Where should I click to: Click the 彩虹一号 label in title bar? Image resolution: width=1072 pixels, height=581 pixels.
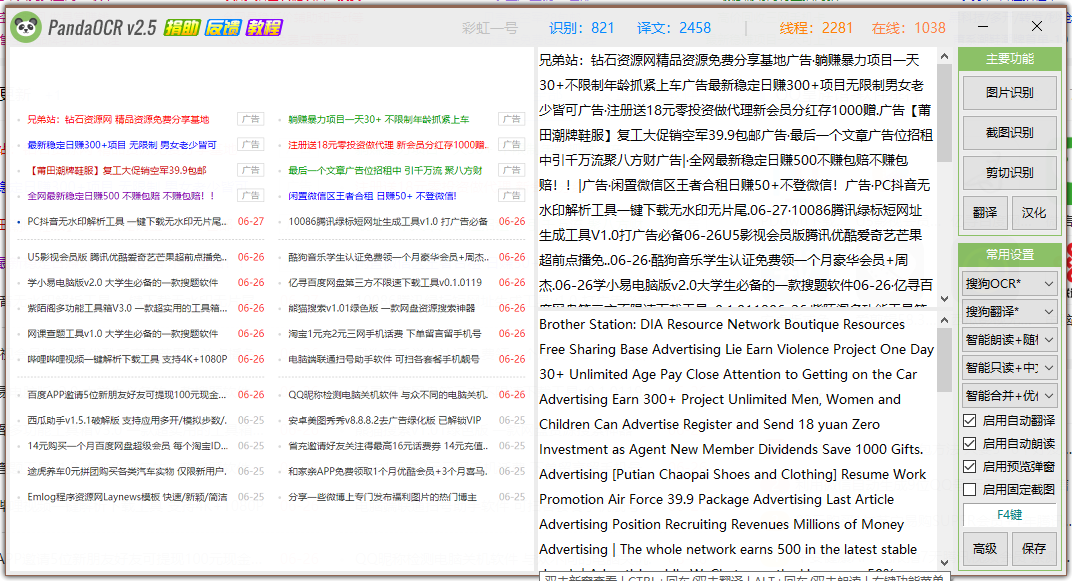click(x=490, y=28)
